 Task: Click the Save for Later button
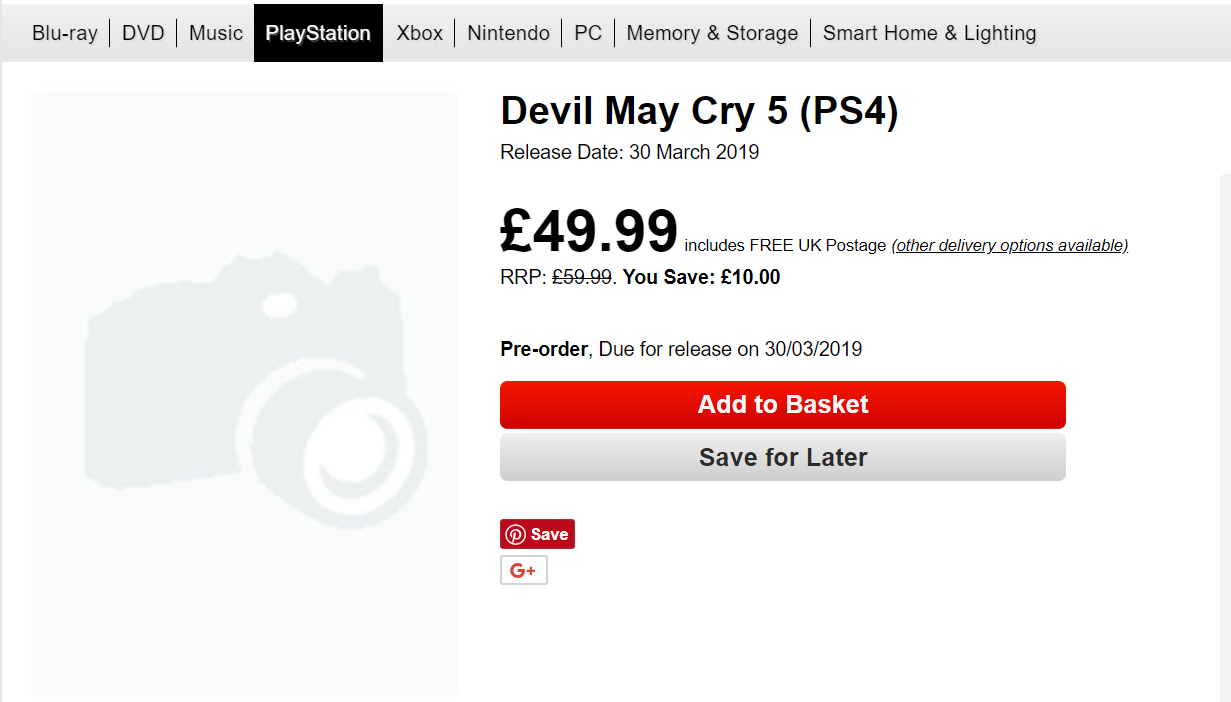782,457
